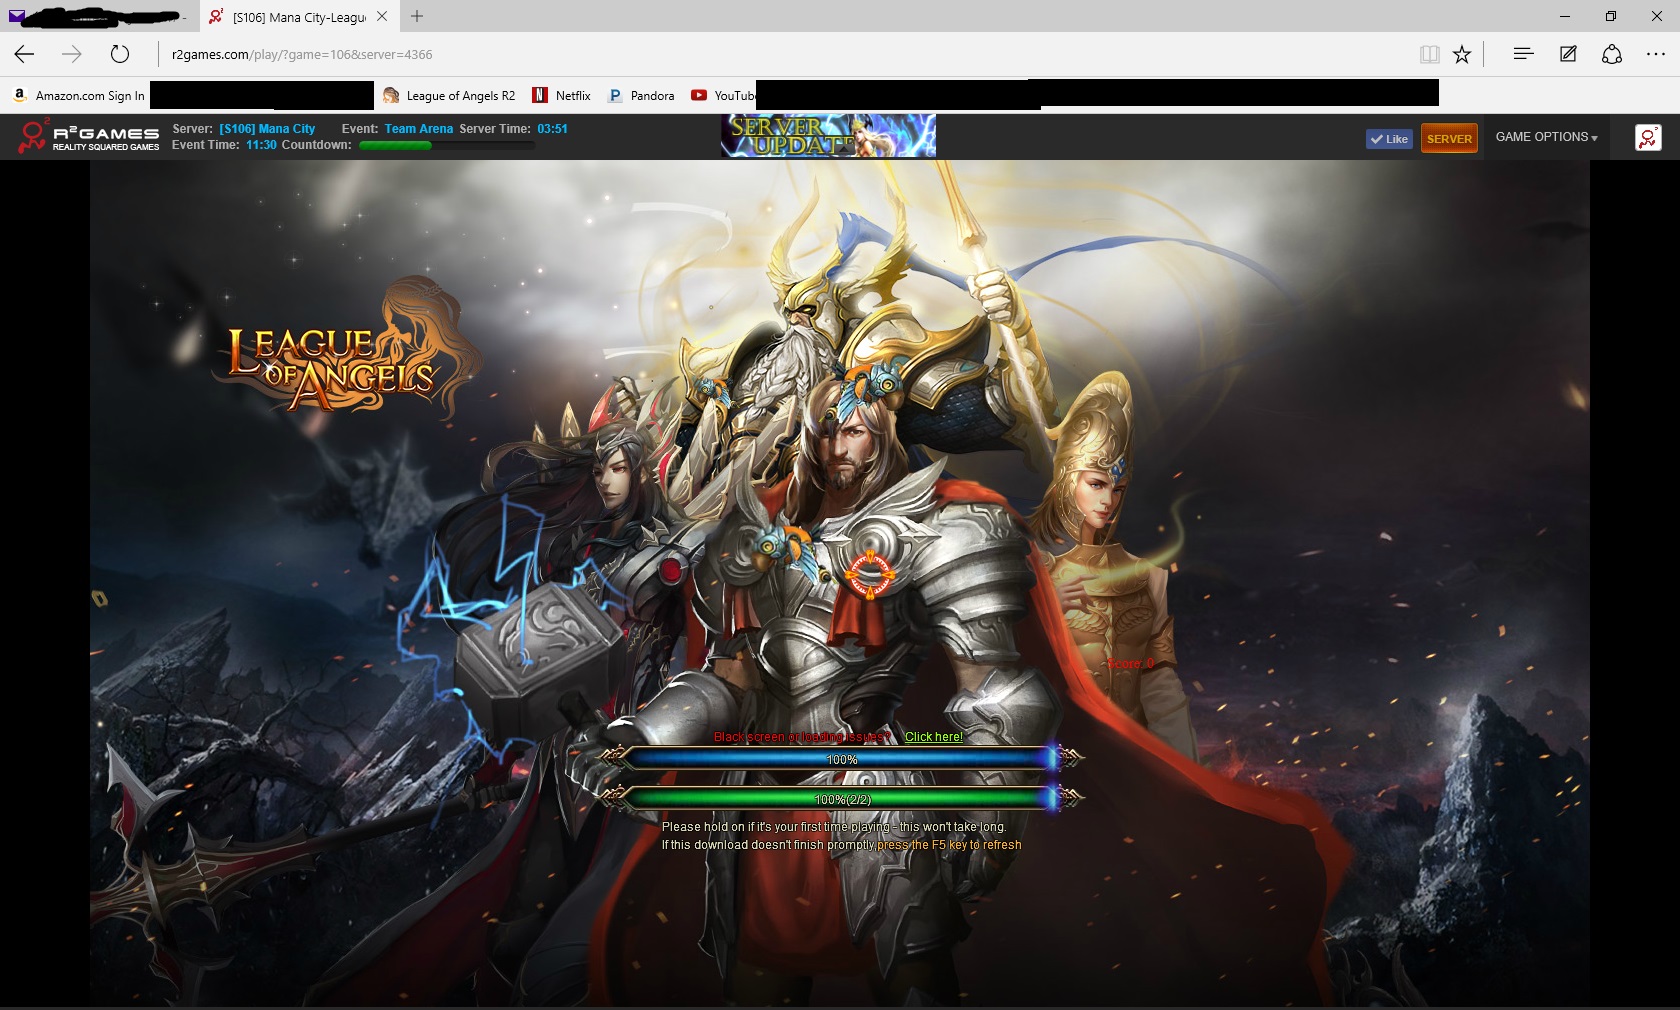The width and height of the screenshot is (1680, 1010).
Task: Open the orange SERVER button
Action: pos(1449,139)
